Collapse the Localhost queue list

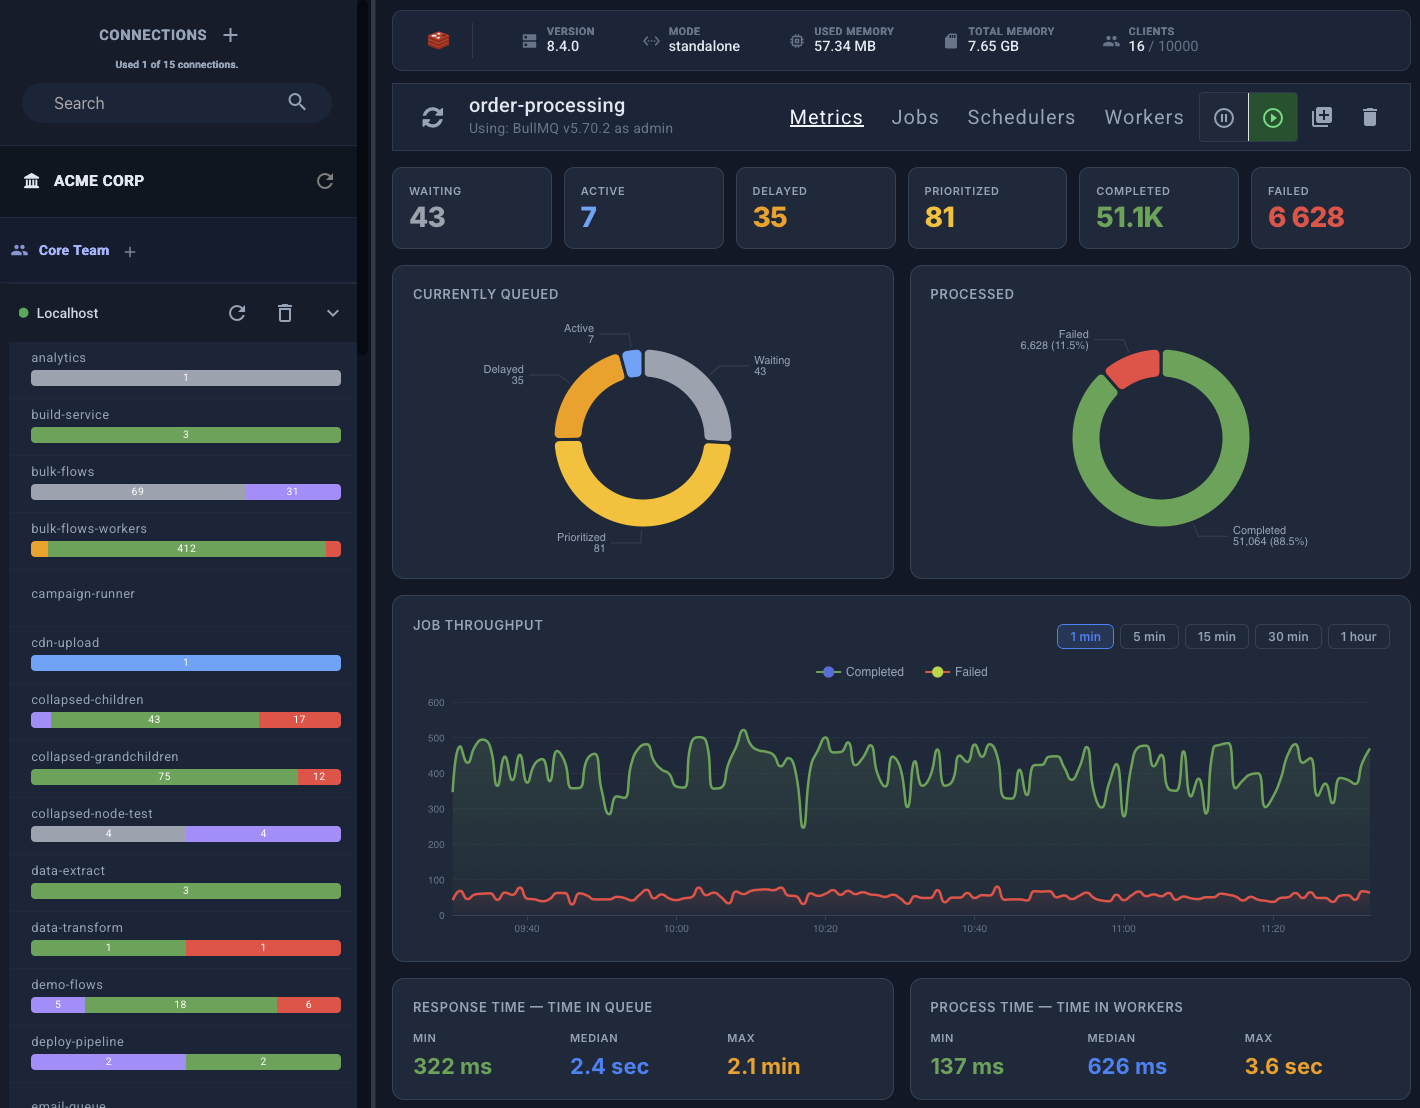[x=333, y=313]
